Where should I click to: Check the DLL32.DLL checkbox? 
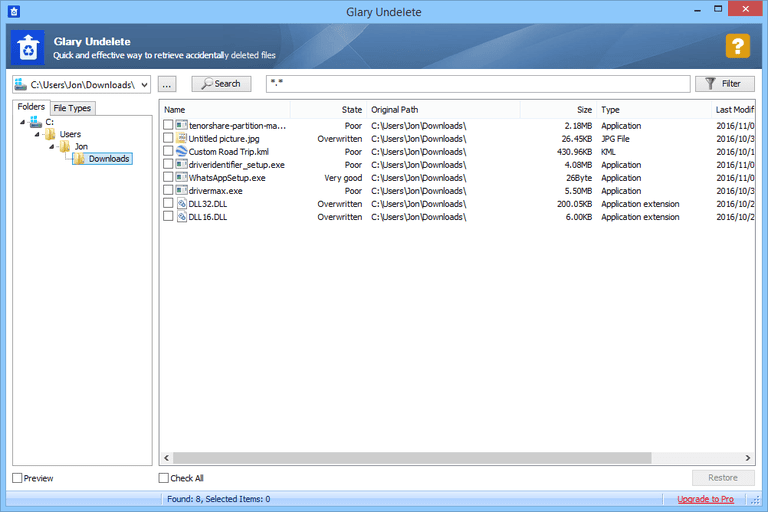[168, 203]
